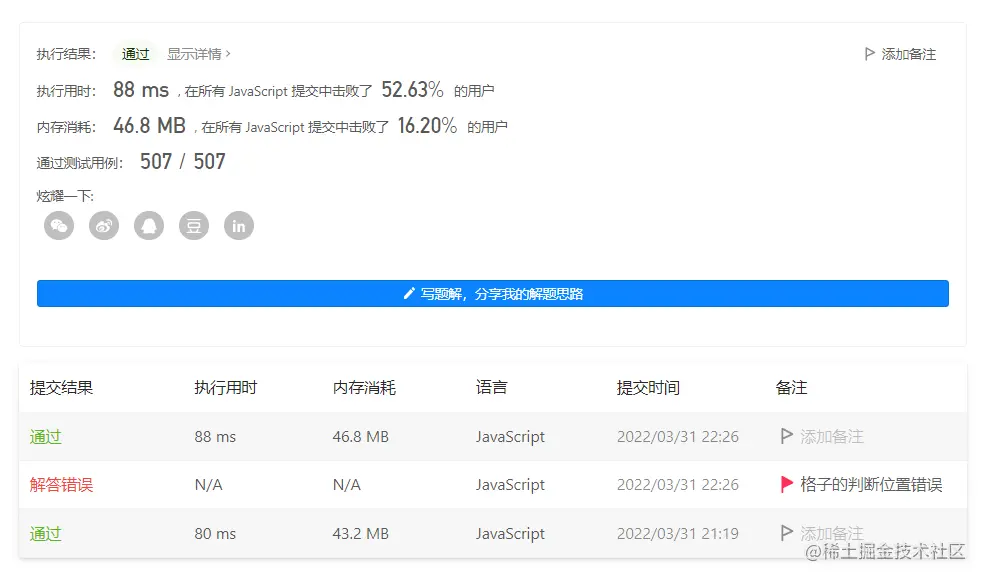Click the 507 / 507 test cases value
The width and height of the screenshot is (984, 580).
click(182, 162)
